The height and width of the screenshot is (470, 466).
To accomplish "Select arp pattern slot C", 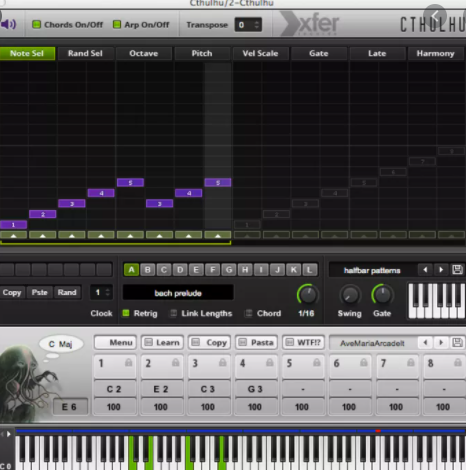I will 164,270.
